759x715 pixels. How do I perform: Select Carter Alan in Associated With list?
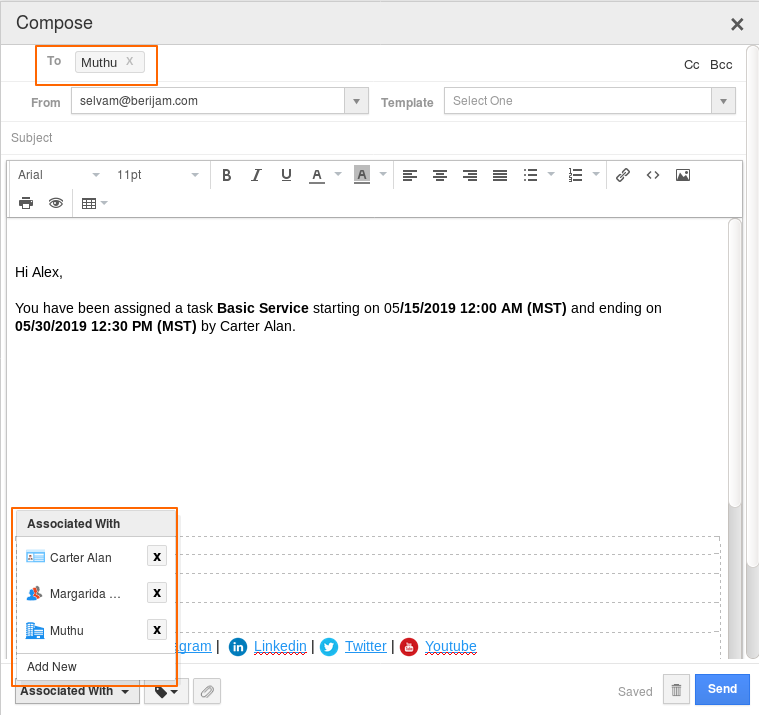pyautogui.click(x=80, y=558)
